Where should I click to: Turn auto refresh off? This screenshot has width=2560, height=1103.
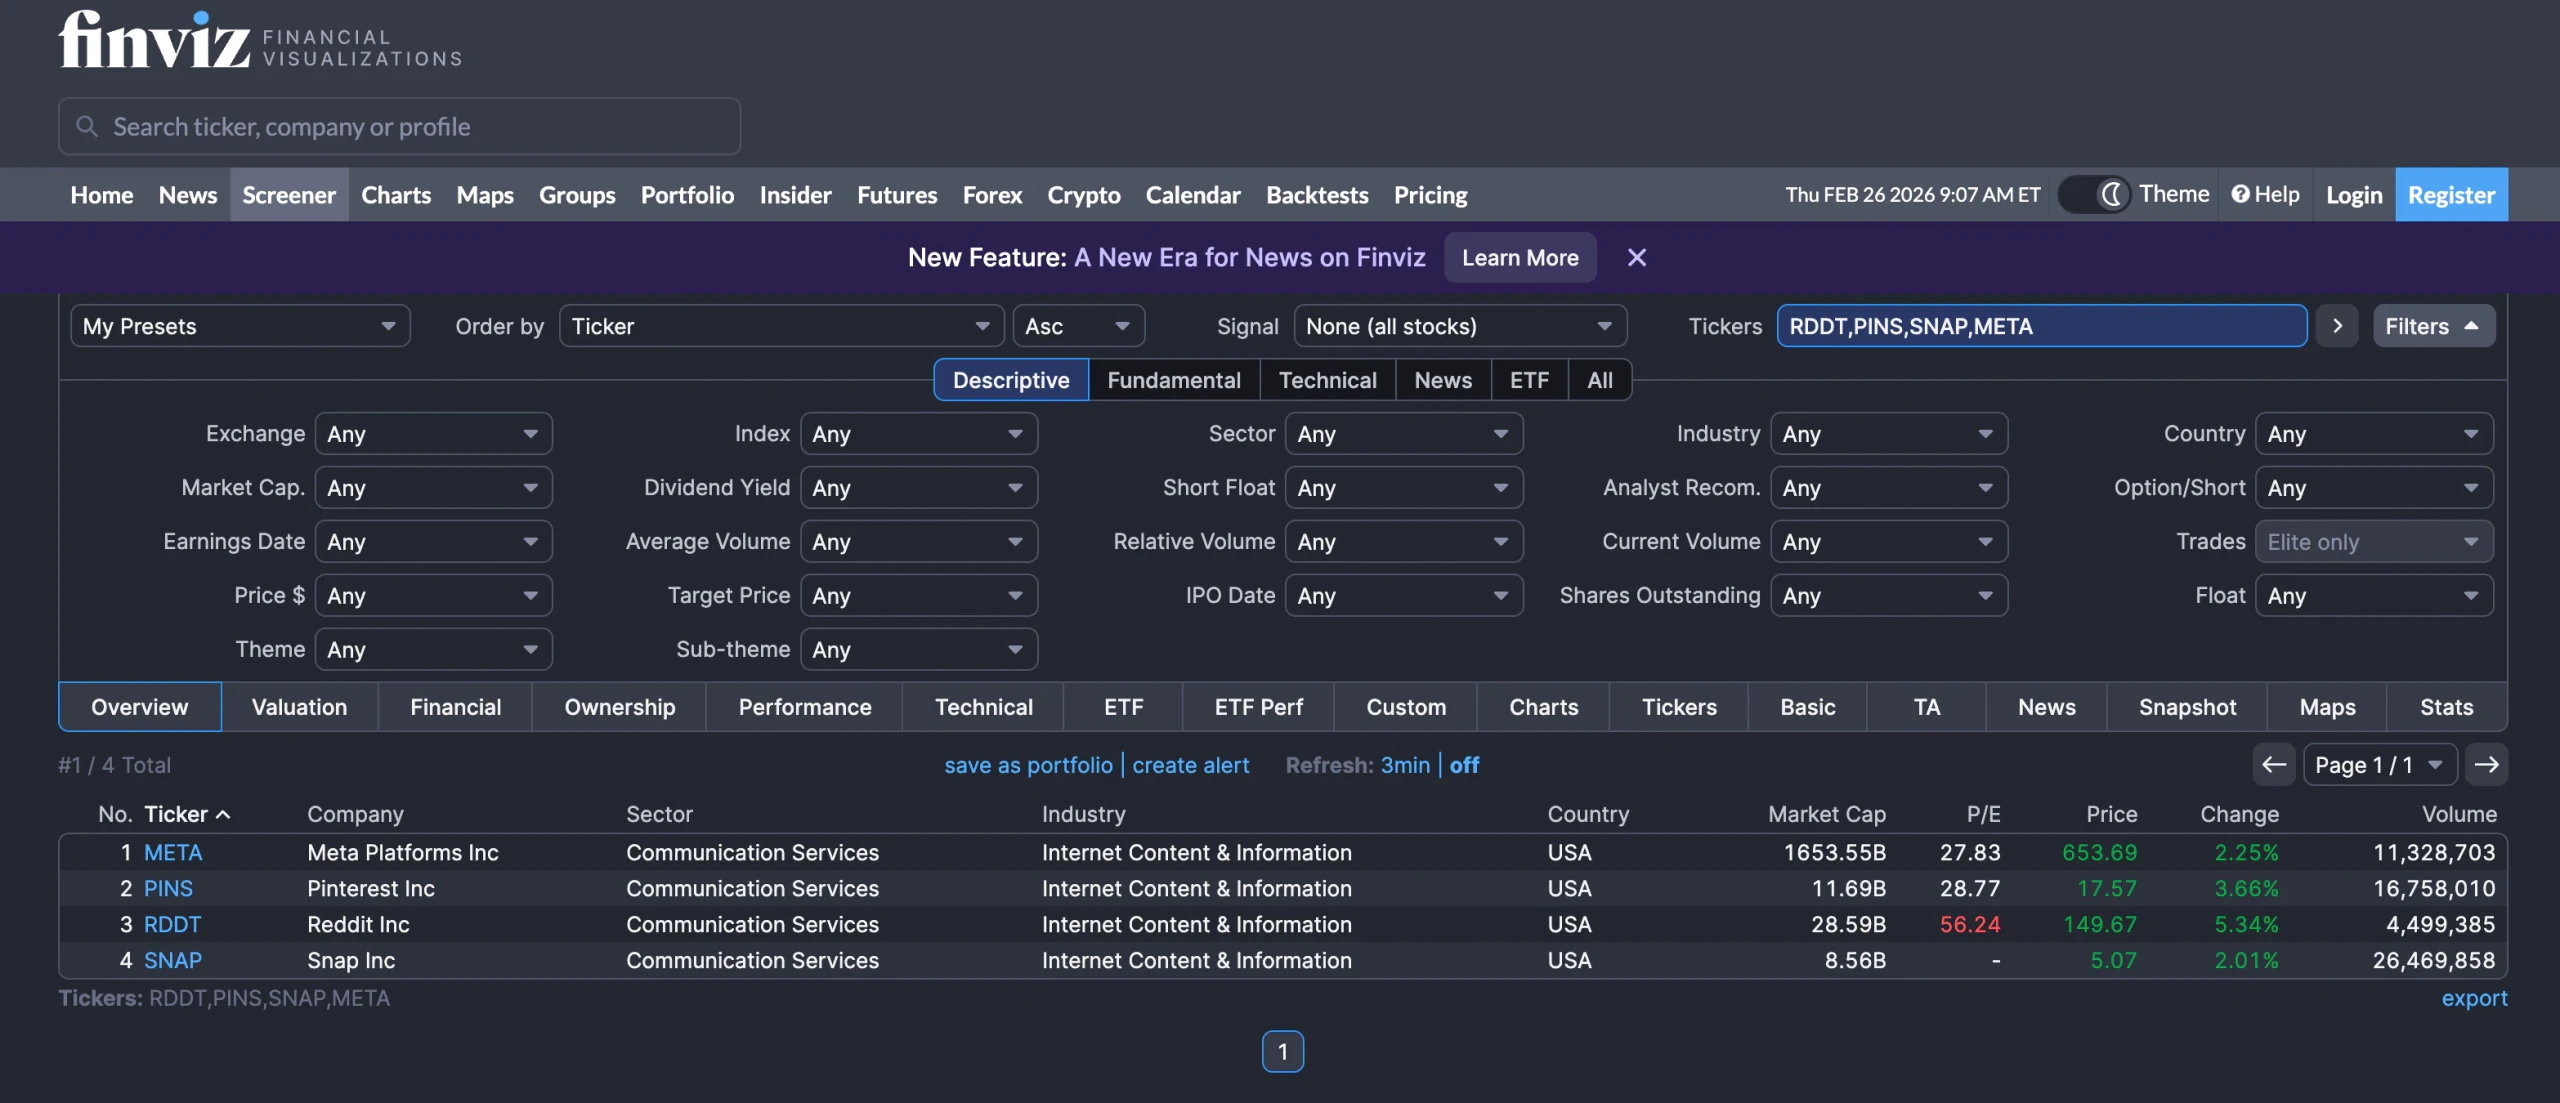click(1464, 765)
